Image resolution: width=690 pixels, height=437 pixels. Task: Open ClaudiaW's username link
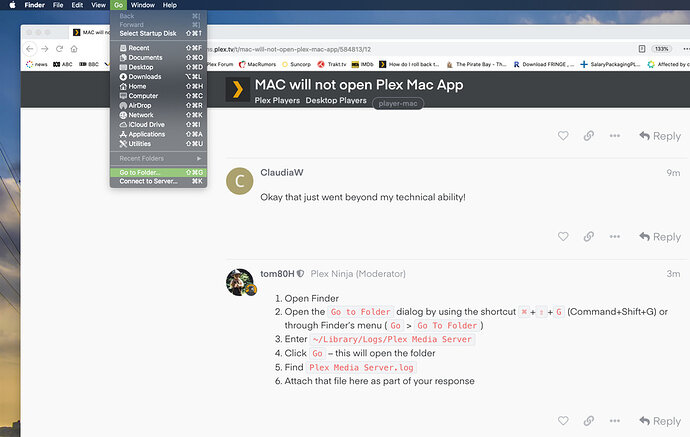282,173
